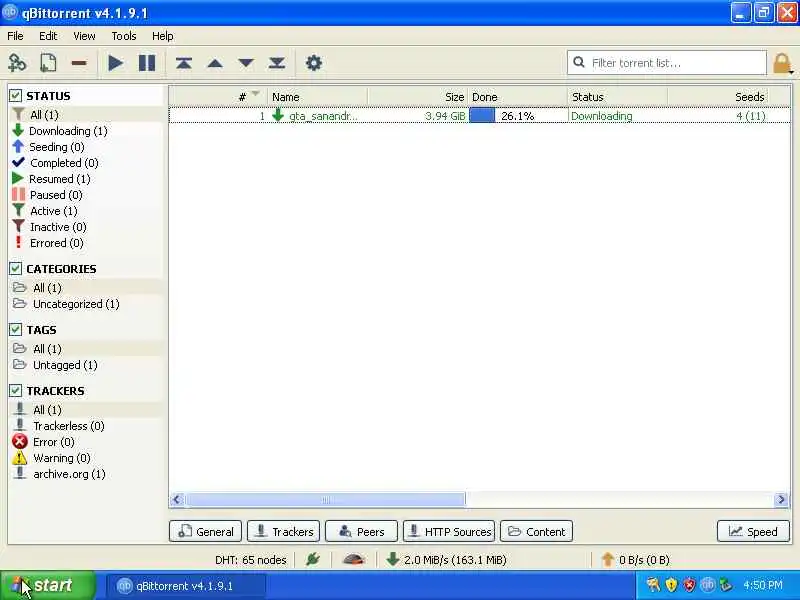
Task: Switch to the Peers tab
Action: click(x=361, y=532)
